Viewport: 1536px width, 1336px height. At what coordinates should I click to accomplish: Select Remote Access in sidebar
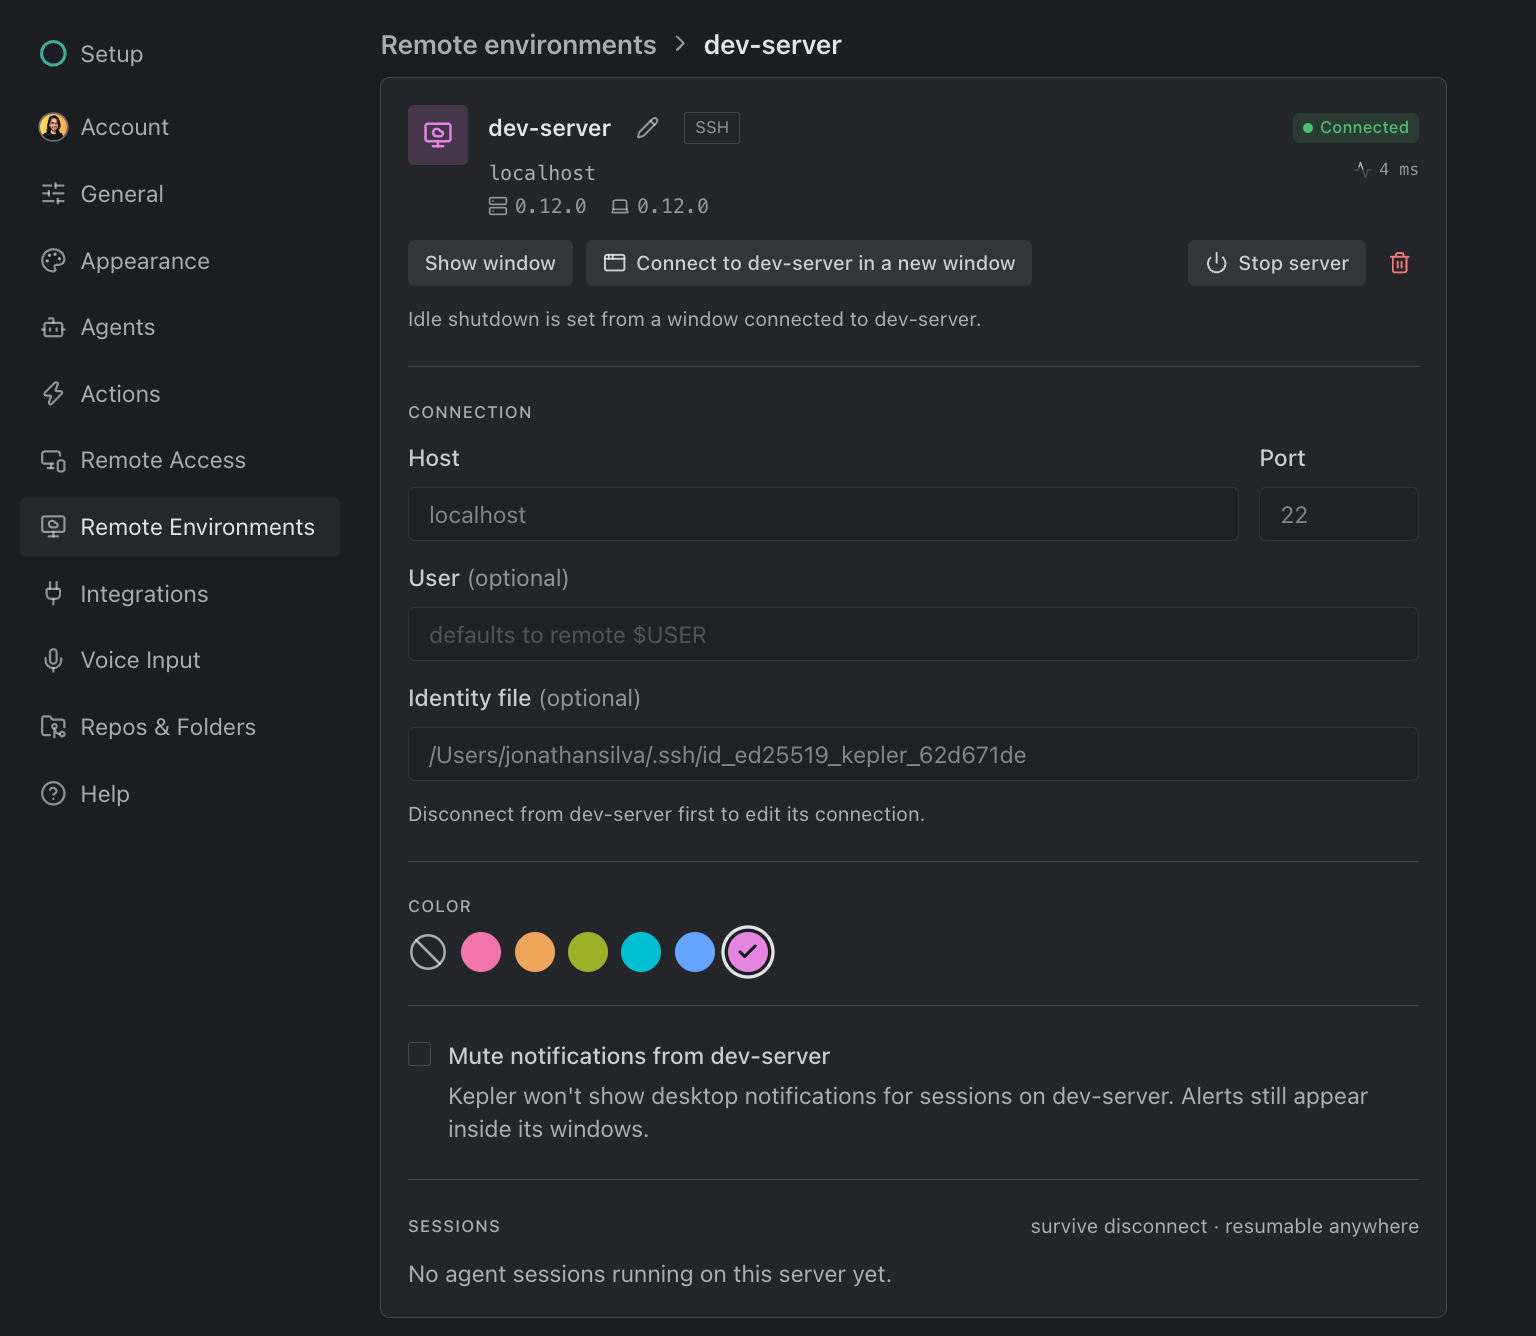[180, 460]
